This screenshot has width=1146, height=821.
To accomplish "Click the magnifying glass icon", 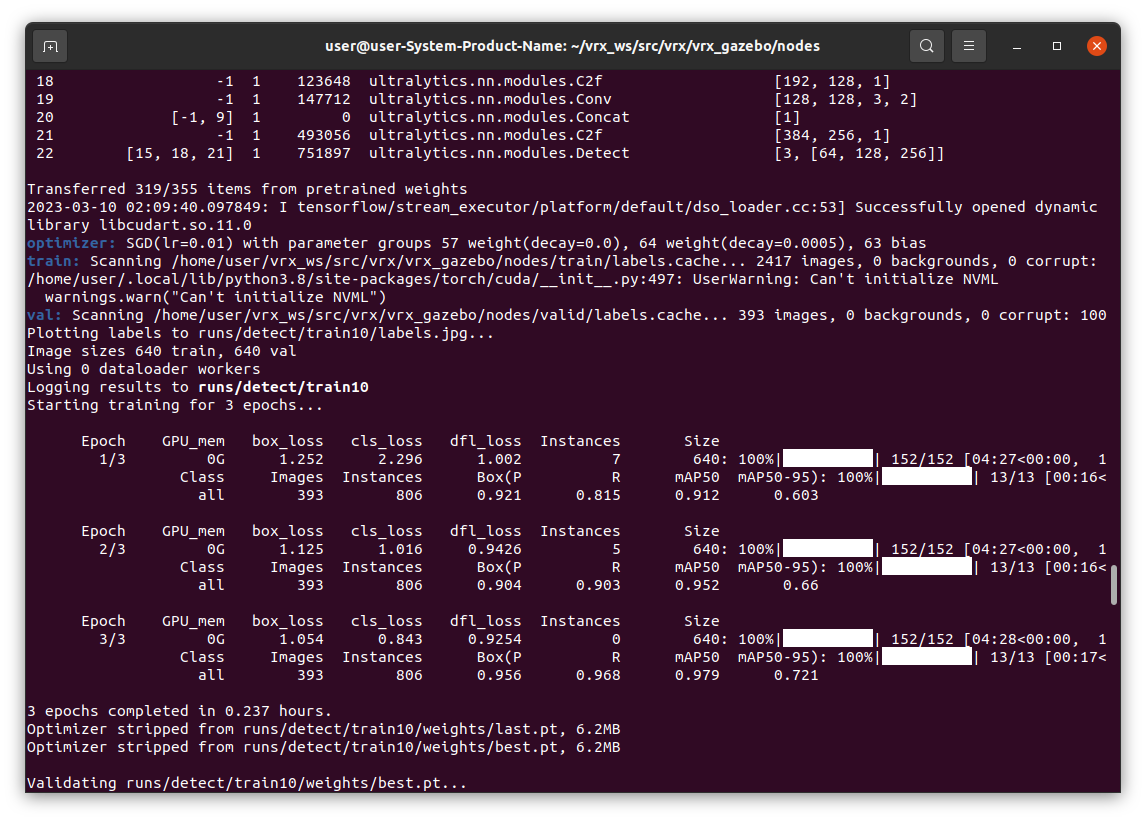I will 926,46.
